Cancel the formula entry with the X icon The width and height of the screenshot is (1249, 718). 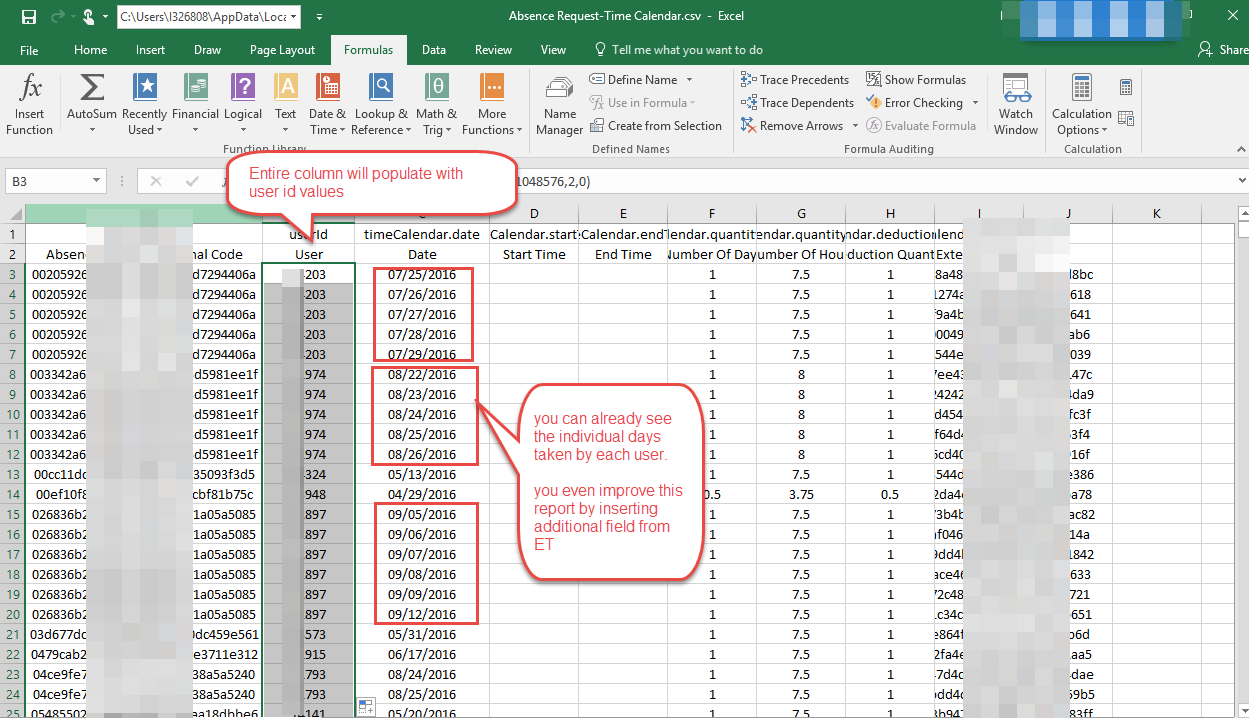click(x=155, y=182)
